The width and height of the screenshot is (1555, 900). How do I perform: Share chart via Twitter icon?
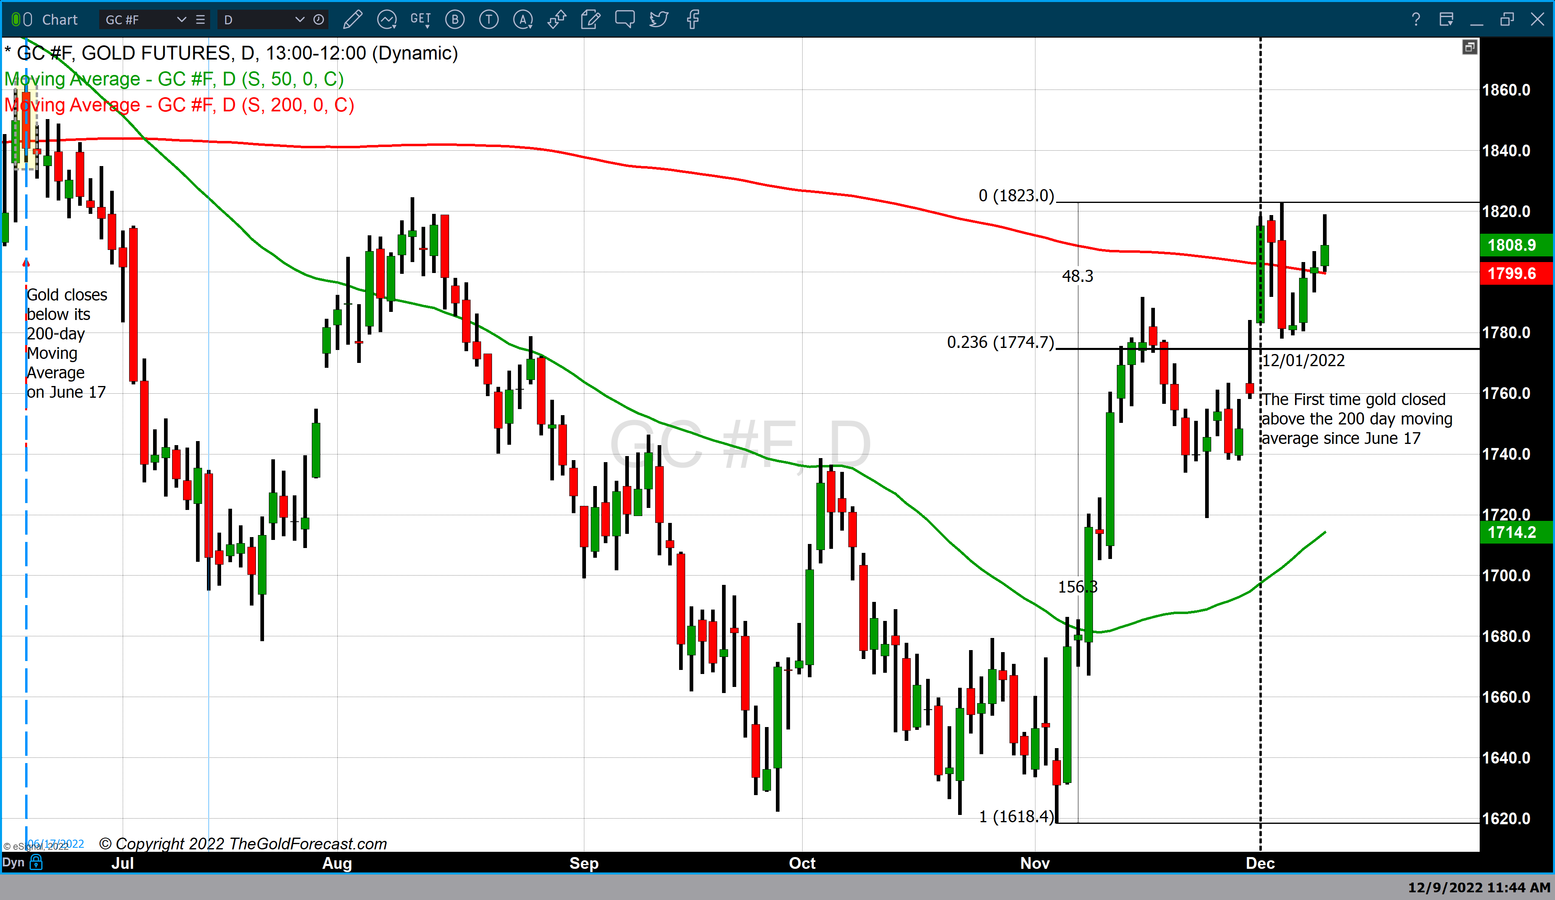pyautogui.click(x=659, y=19)
